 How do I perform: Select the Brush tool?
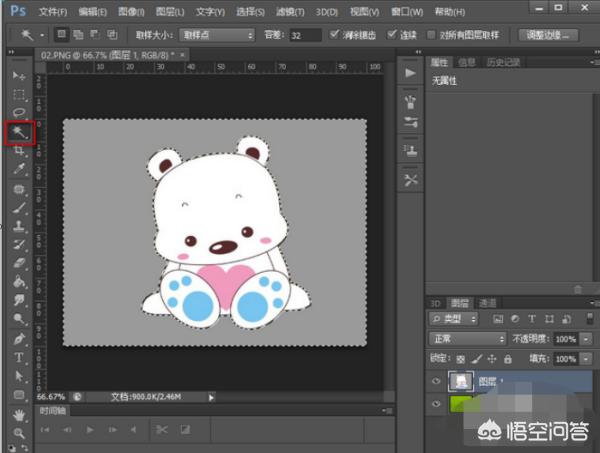click(x=19, y=208)
